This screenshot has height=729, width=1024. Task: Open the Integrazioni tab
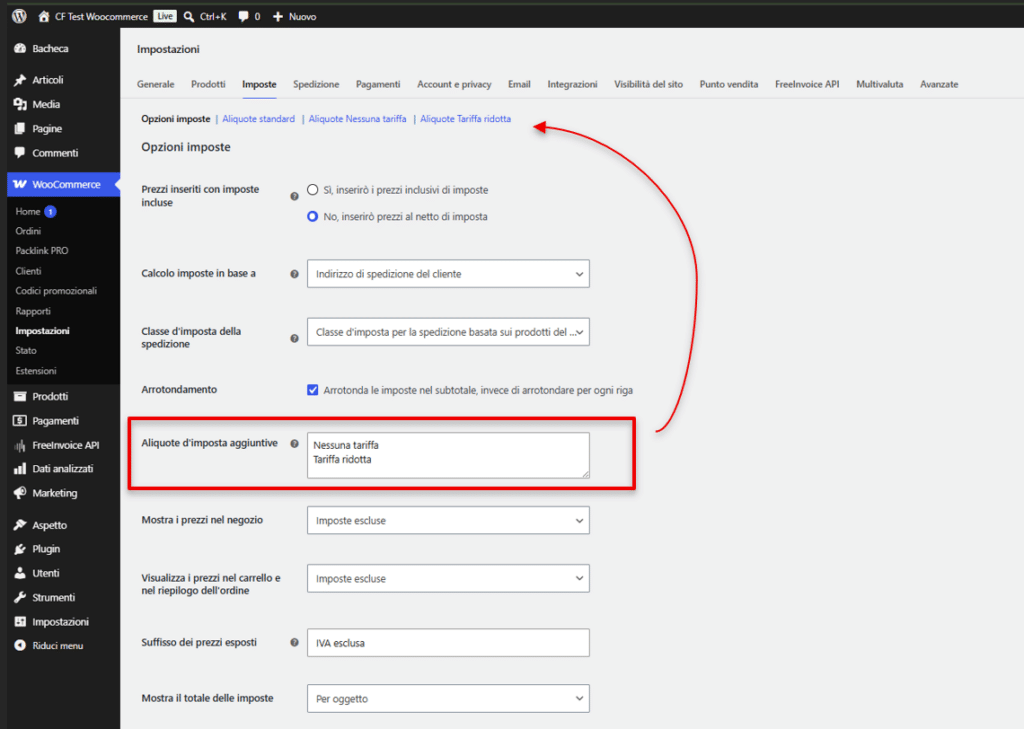[573, 84]
